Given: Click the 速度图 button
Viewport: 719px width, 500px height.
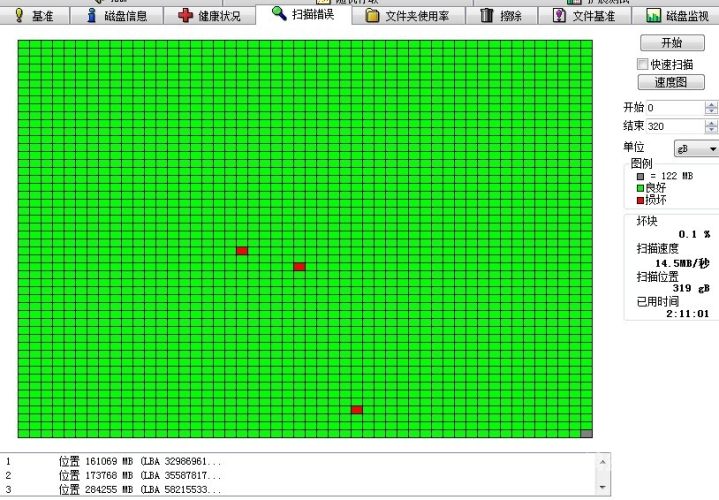Looking at the screenshot, I should click(x=672, y=82).
